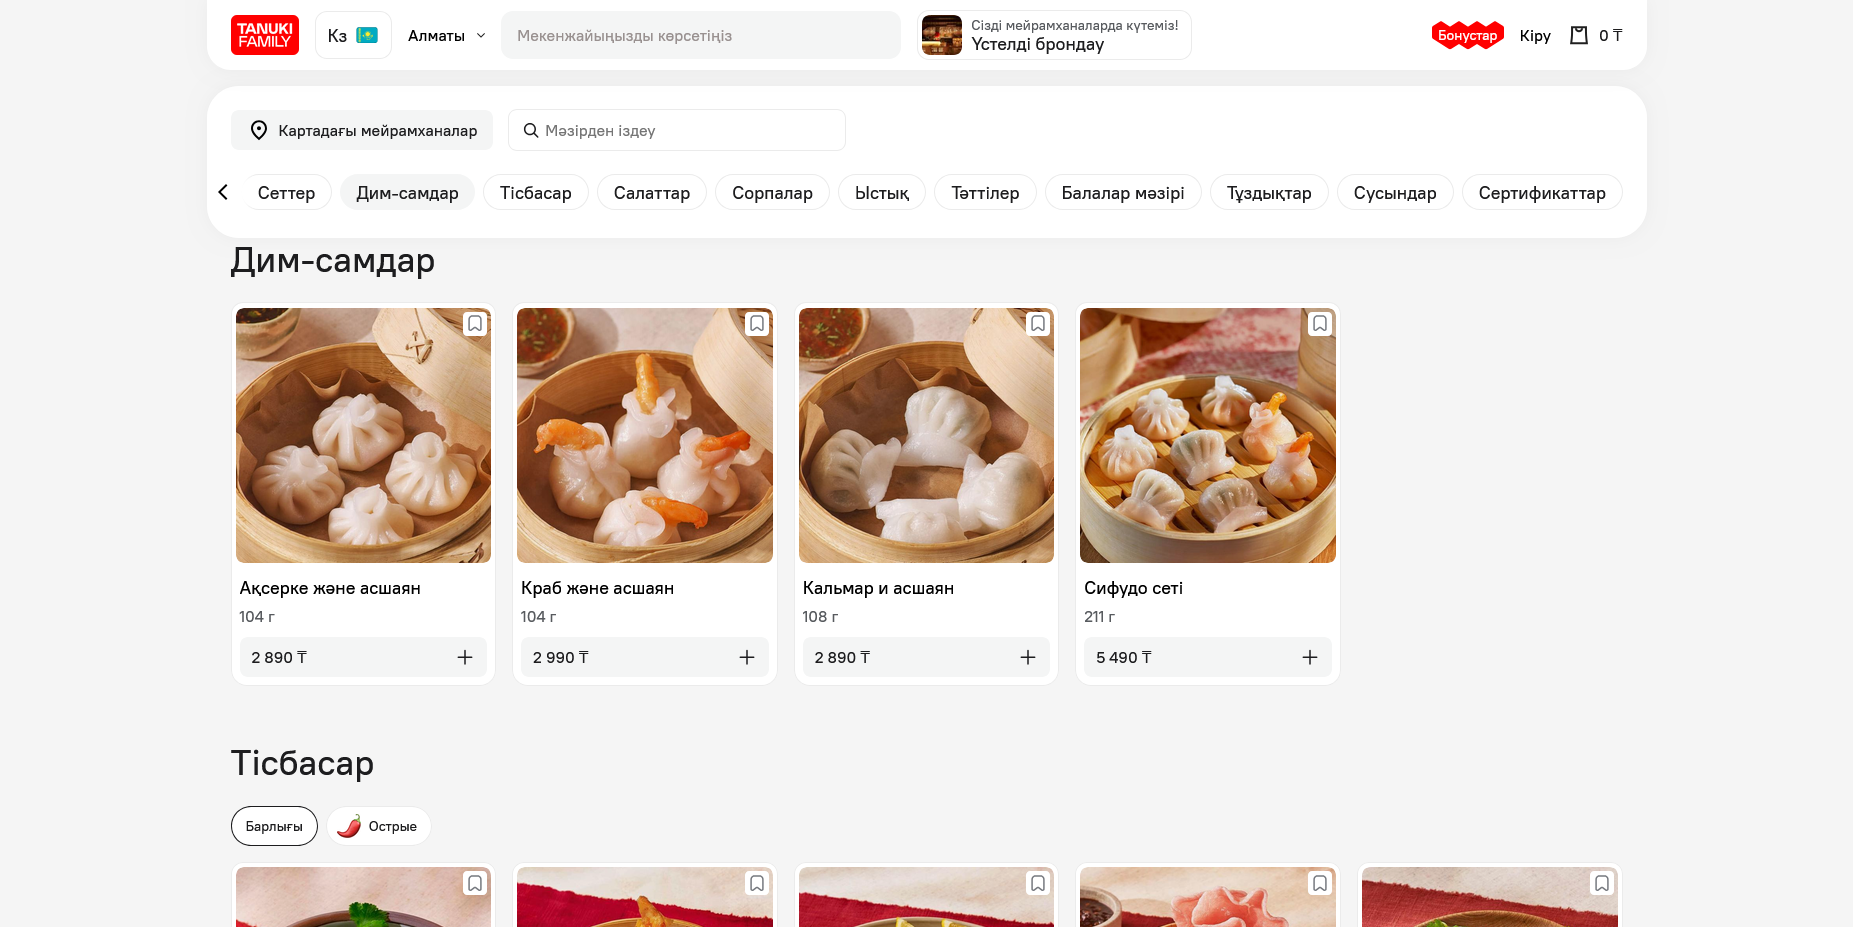Bookmark the Сифудо сеті dish

pos(1320,323)
